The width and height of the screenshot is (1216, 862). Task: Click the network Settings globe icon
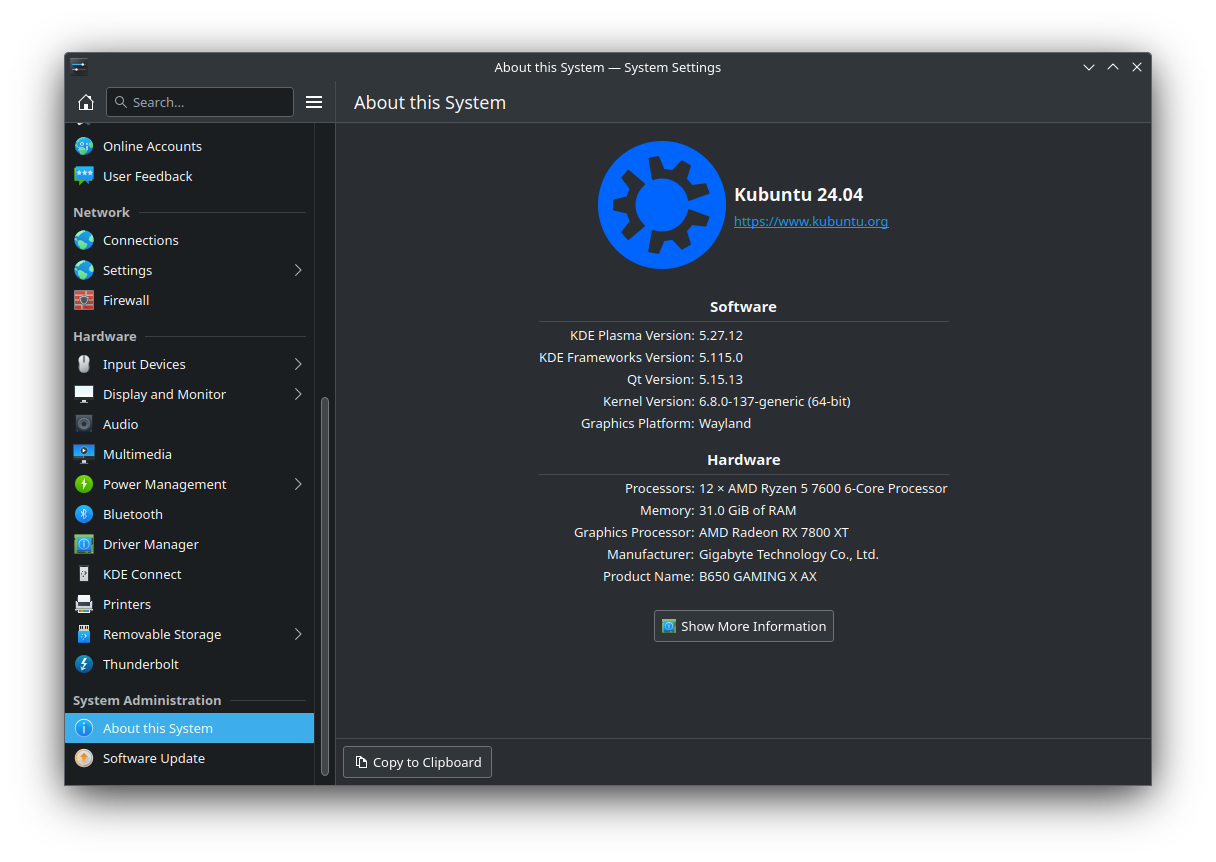(84, 270)
